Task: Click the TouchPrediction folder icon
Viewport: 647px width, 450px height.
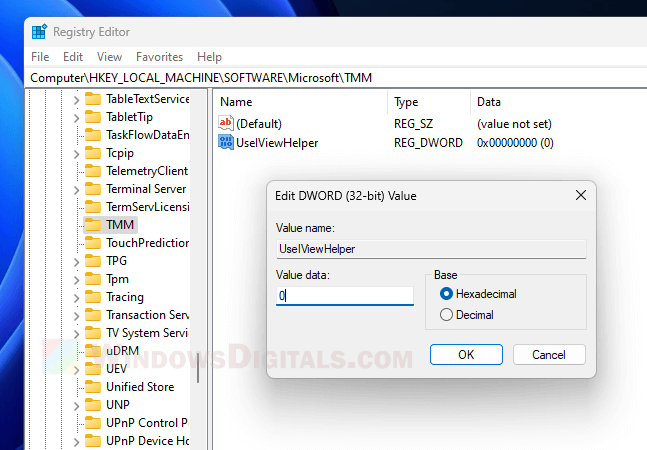Action: tap(93, 243)
